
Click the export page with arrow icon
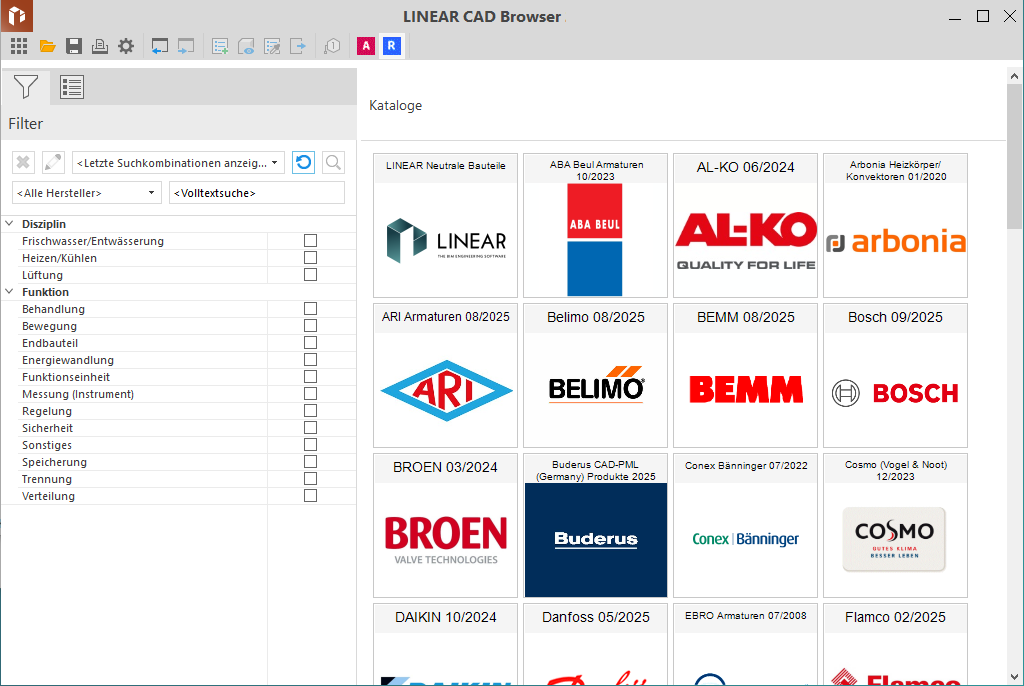pos(298,46)
